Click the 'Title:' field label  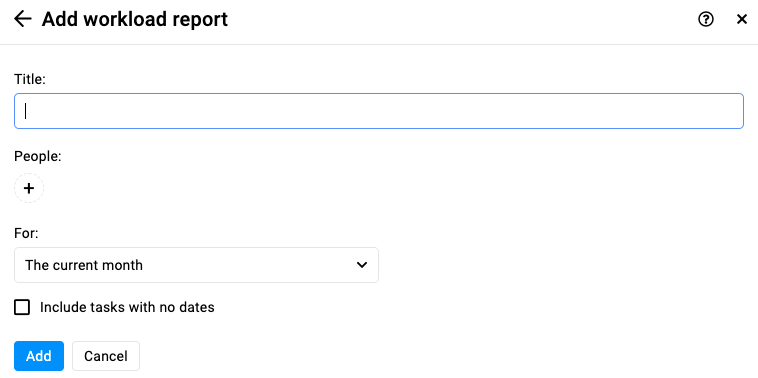click(29, 79)
